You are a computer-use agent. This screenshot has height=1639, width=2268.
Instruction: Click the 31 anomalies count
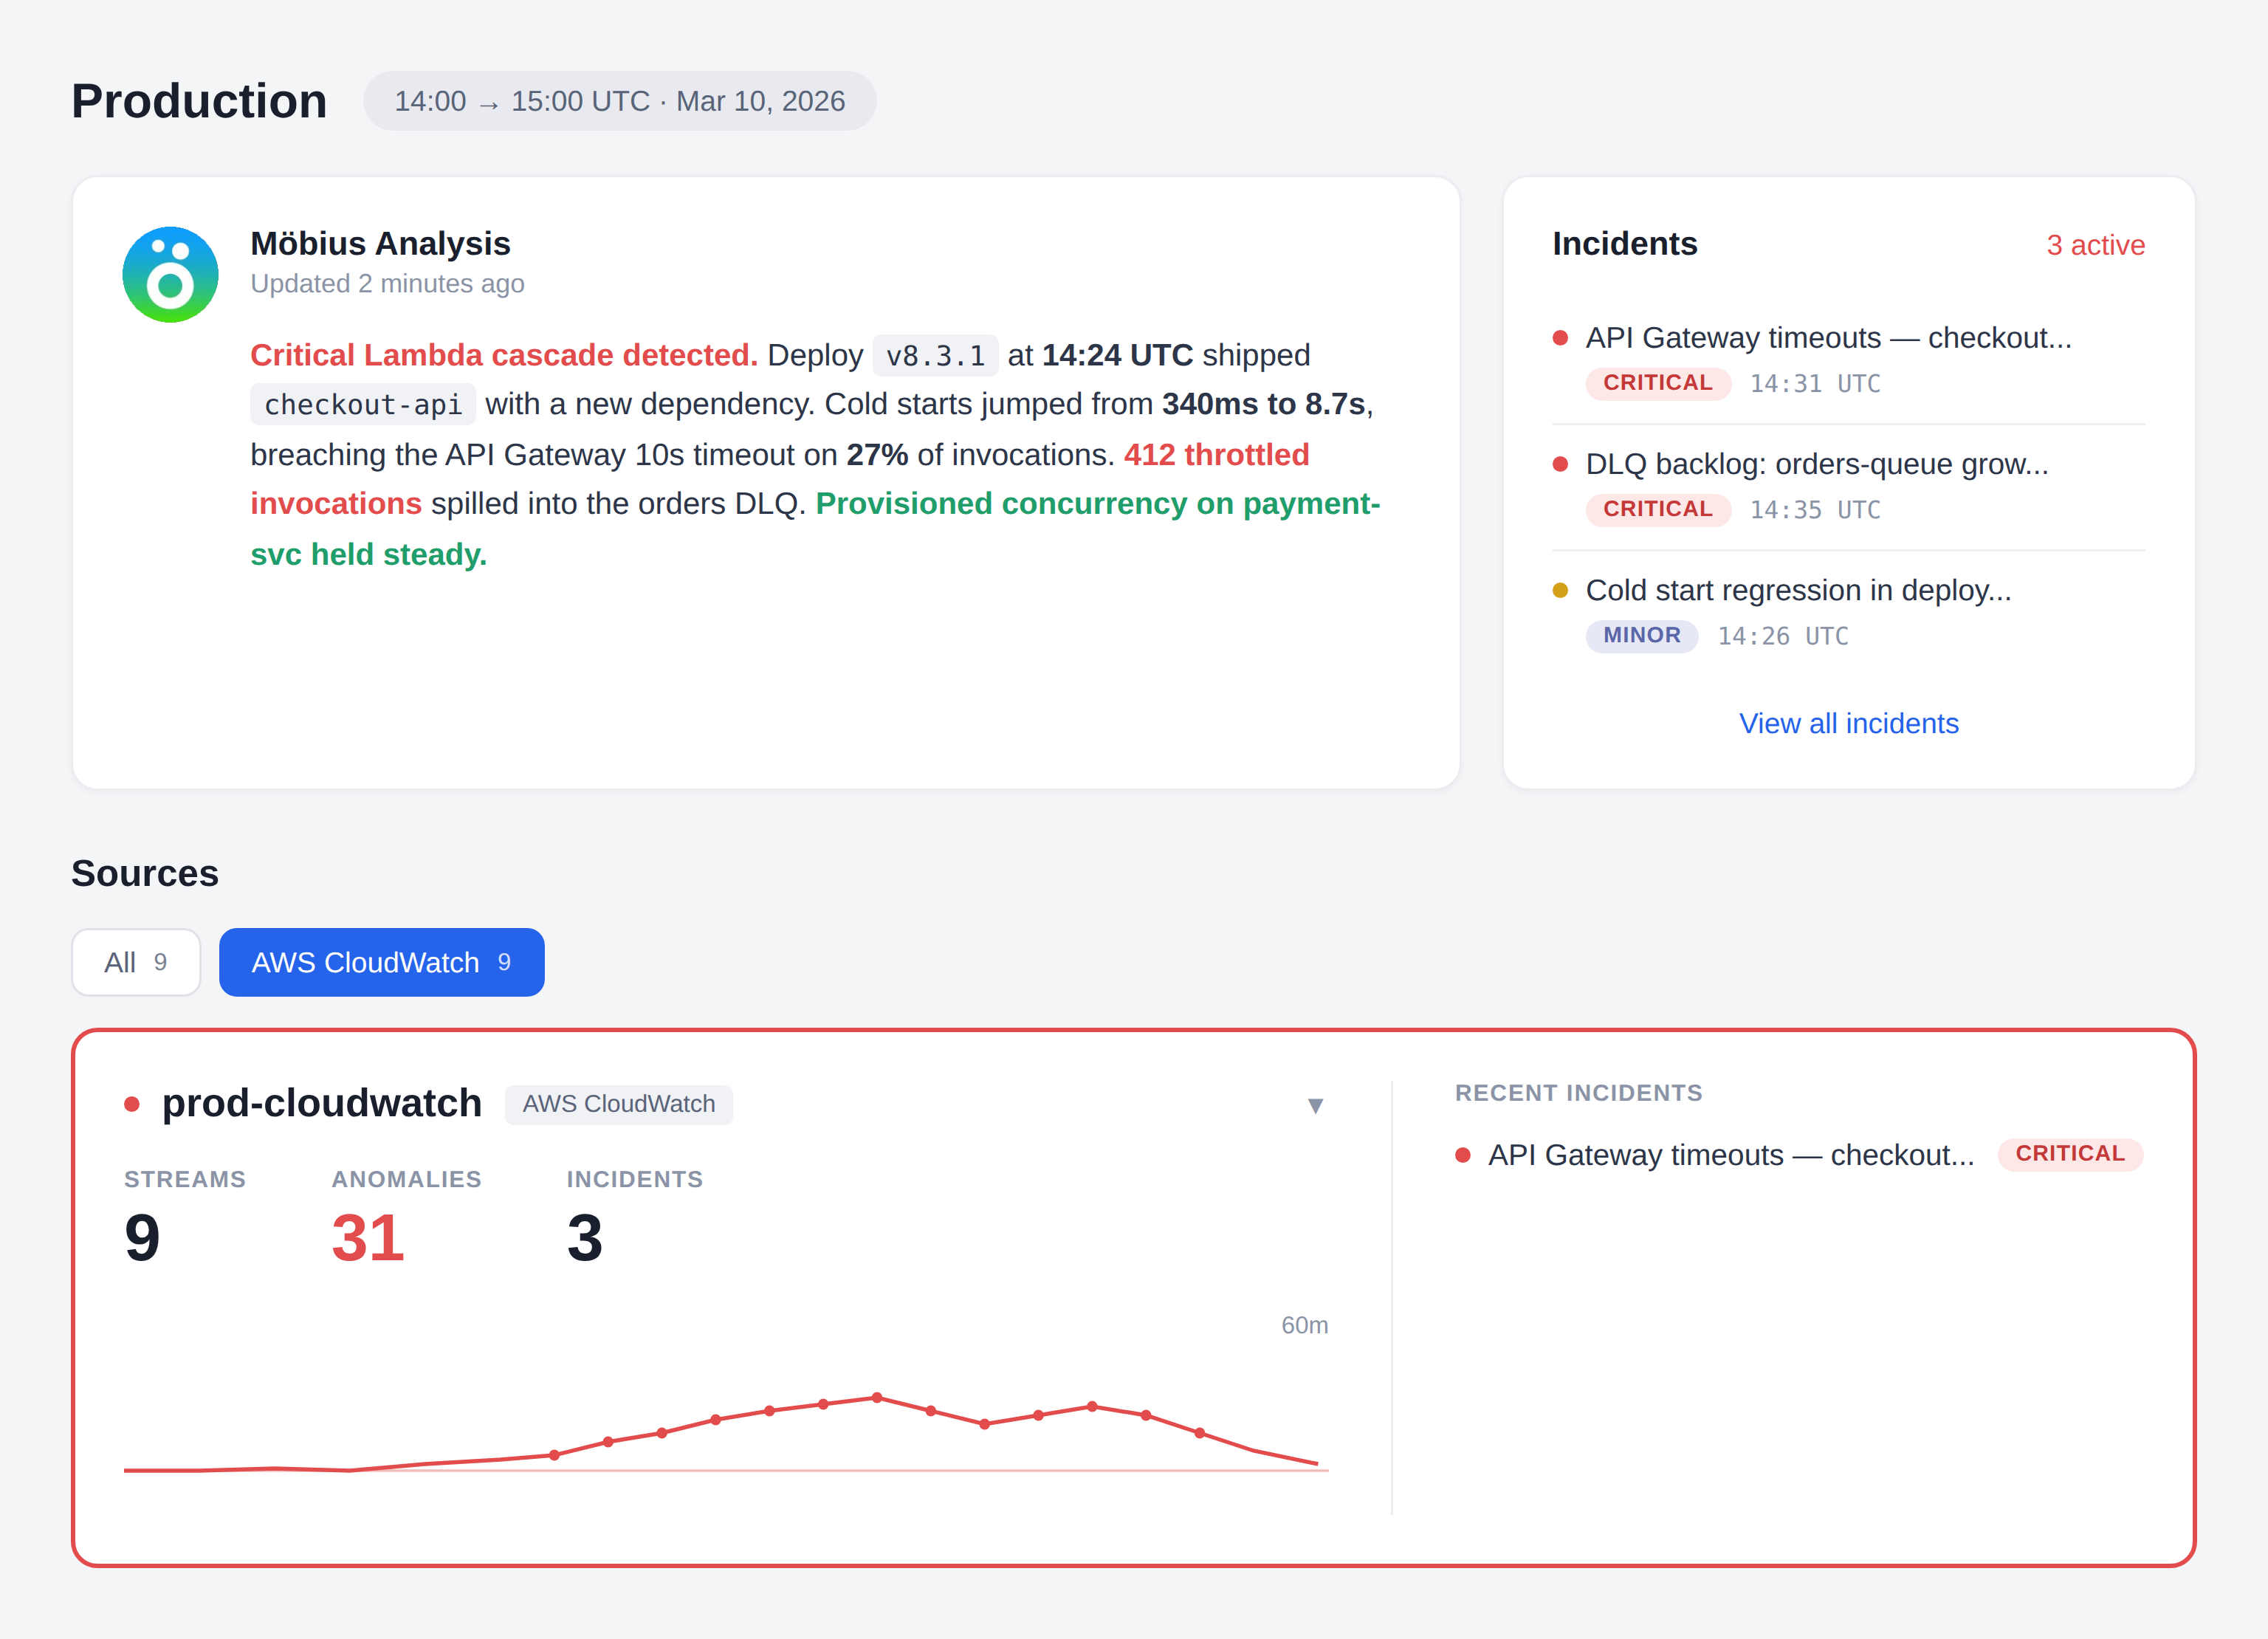[x=367, y=1237]
